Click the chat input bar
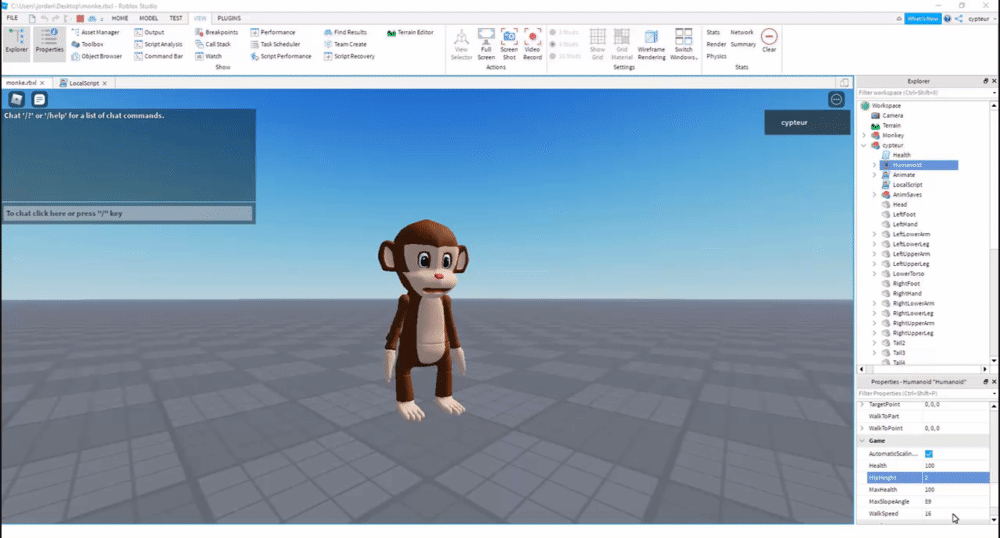The image size is (1000, 538). pos(128,214)
